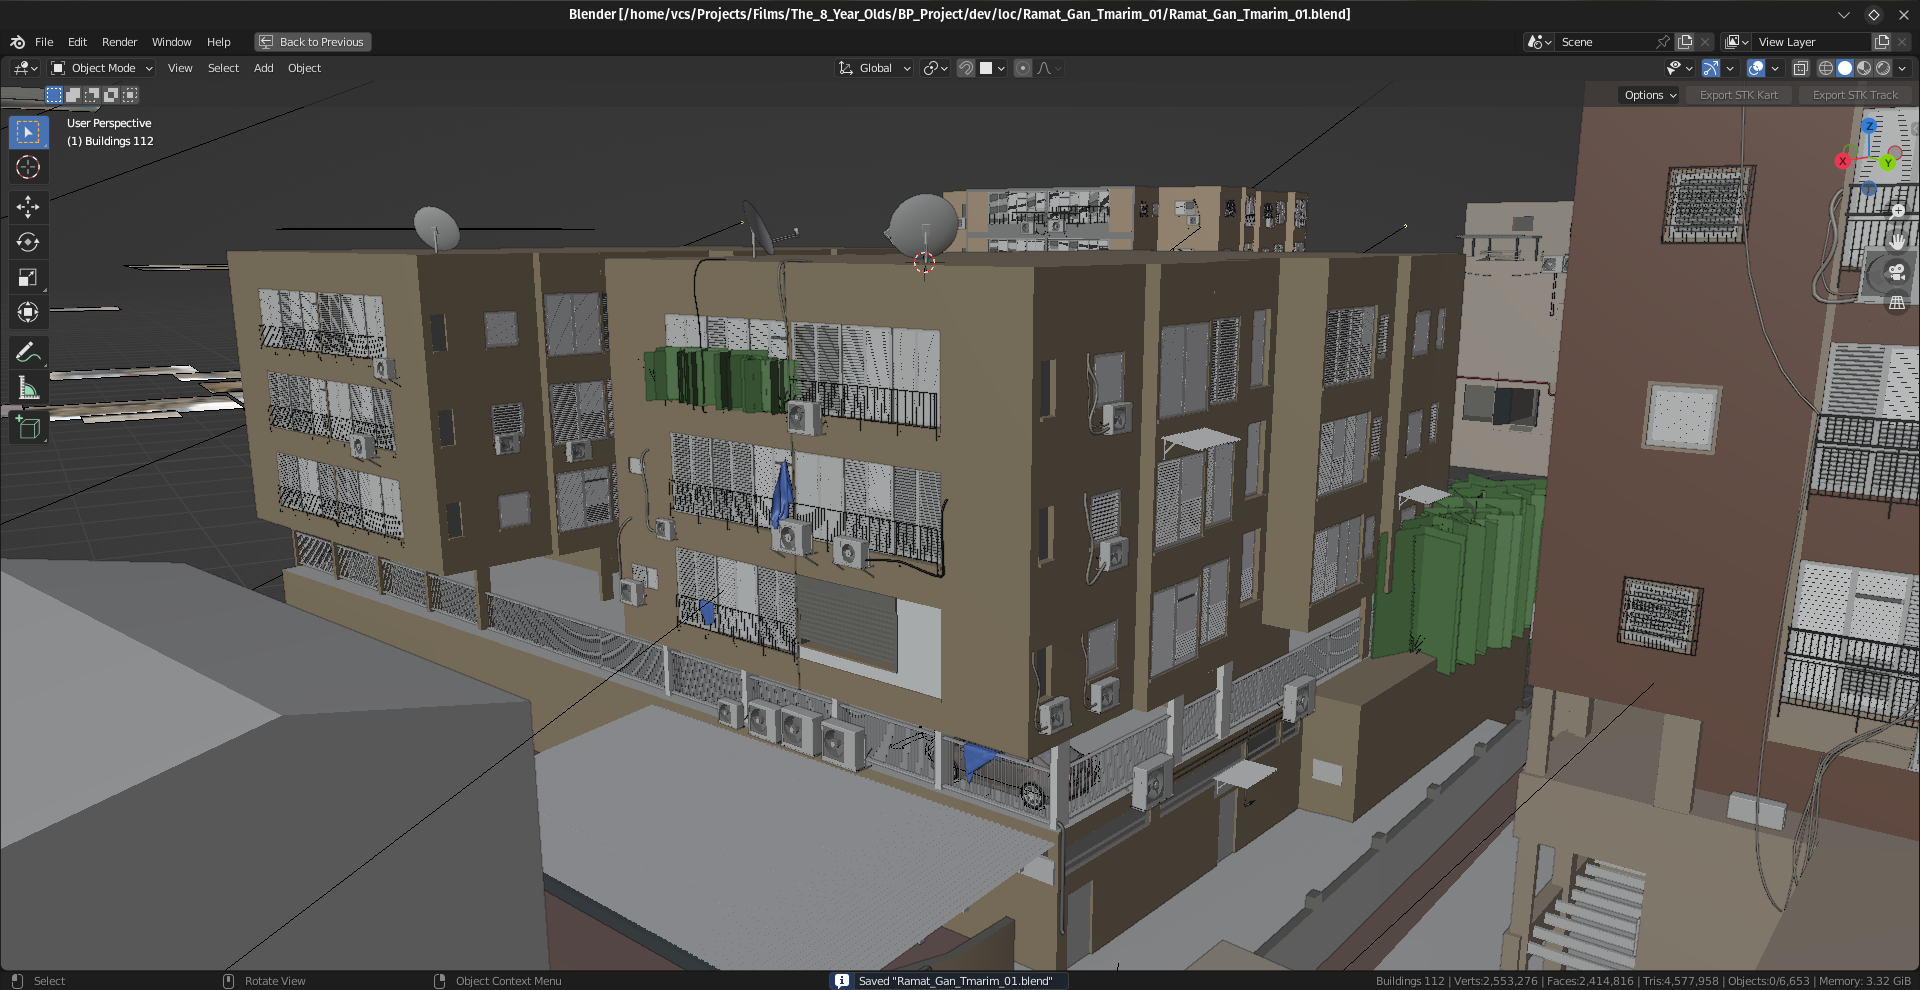This screenshot has width=1920, height=990.
Task: Activate the Rotate tool
Action: click(x=28, y=242)
